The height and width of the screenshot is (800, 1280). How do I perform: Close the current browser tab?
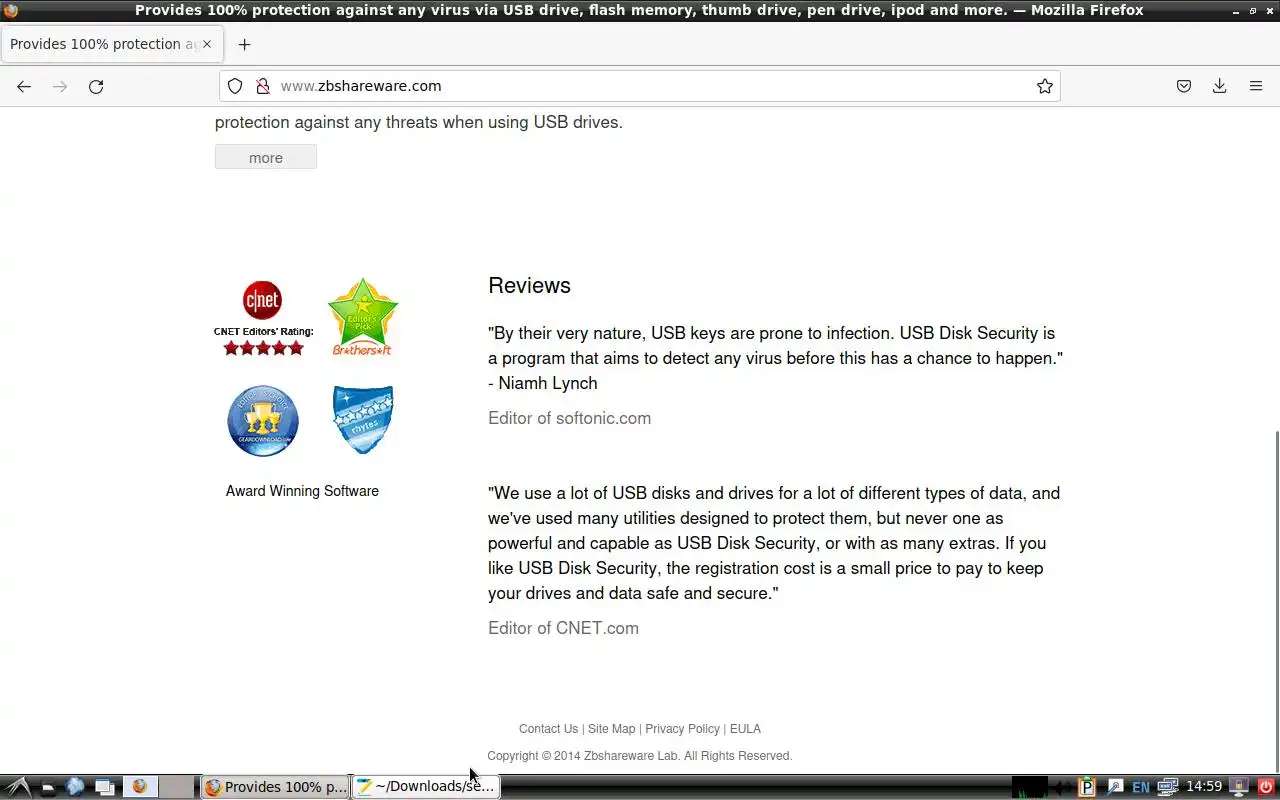[207, 44]
